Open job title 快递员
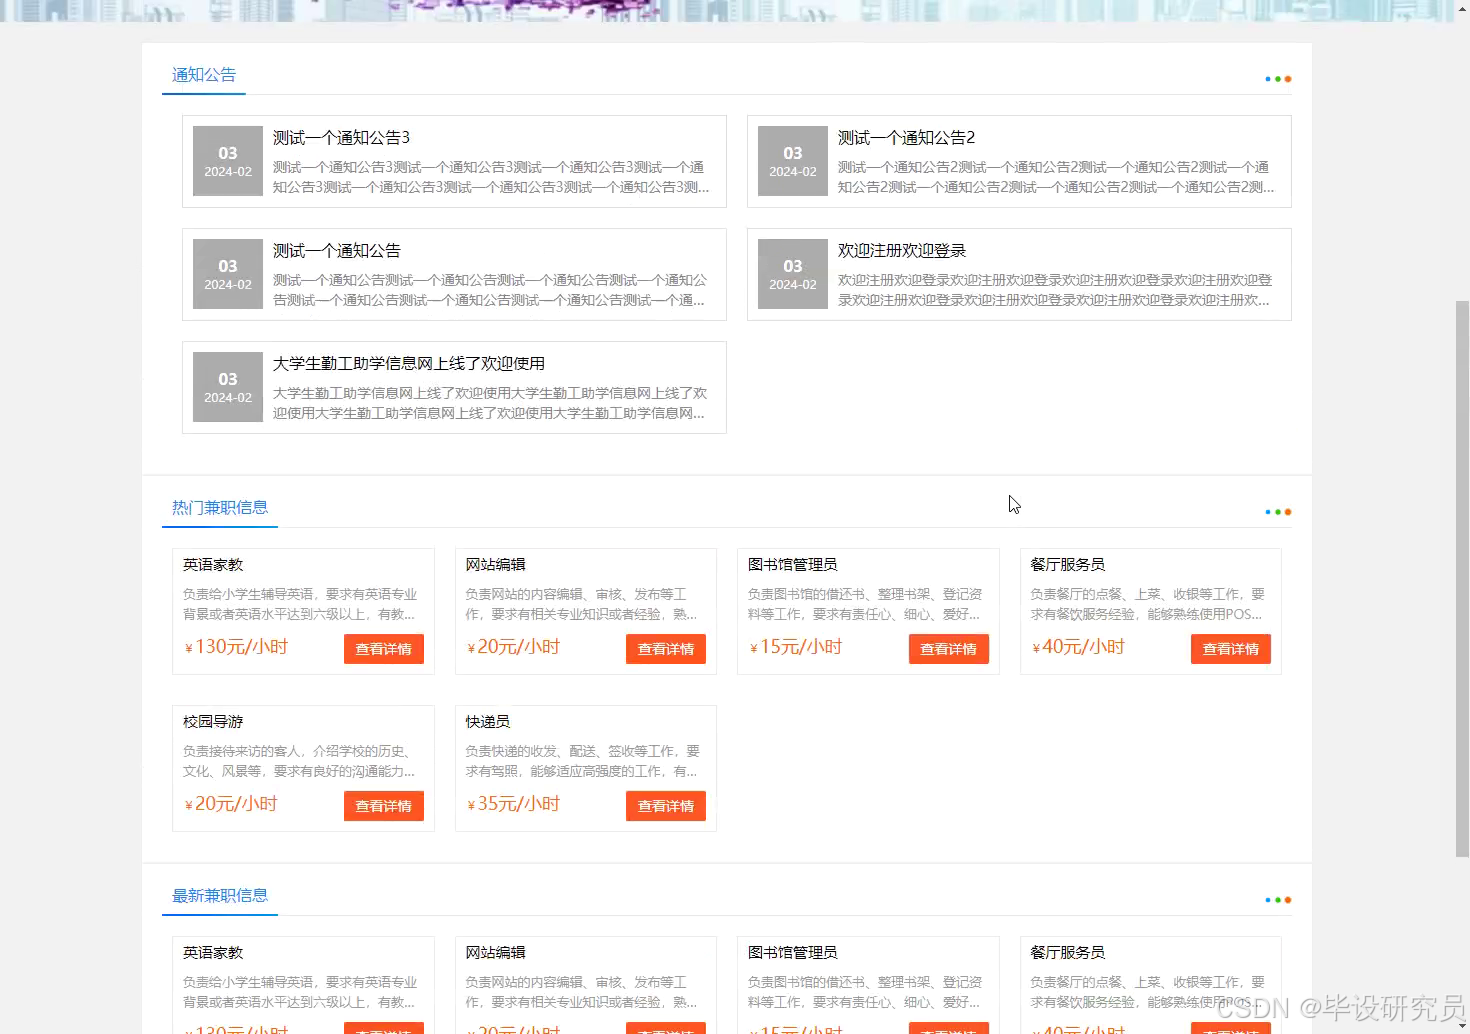The width and height of the screenshot is (1470, 1034). (488, 722)
